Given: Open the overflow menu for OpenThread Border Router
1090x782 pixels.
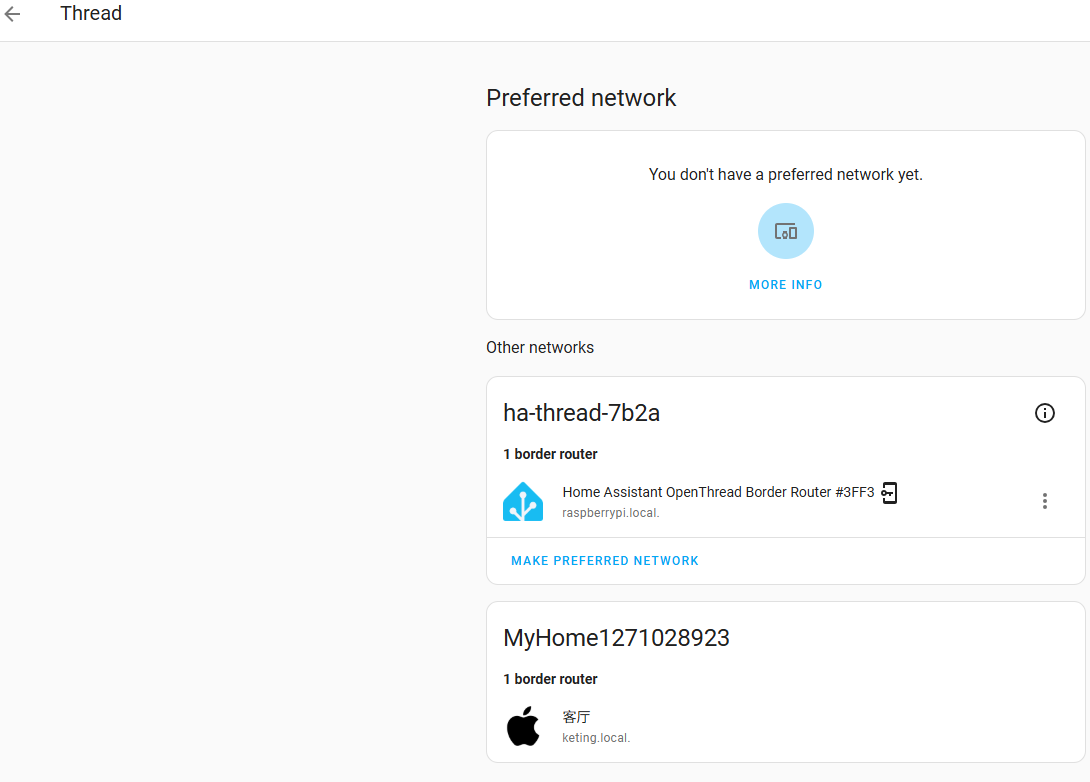Looking at the screenshot, I should 1044,501.
